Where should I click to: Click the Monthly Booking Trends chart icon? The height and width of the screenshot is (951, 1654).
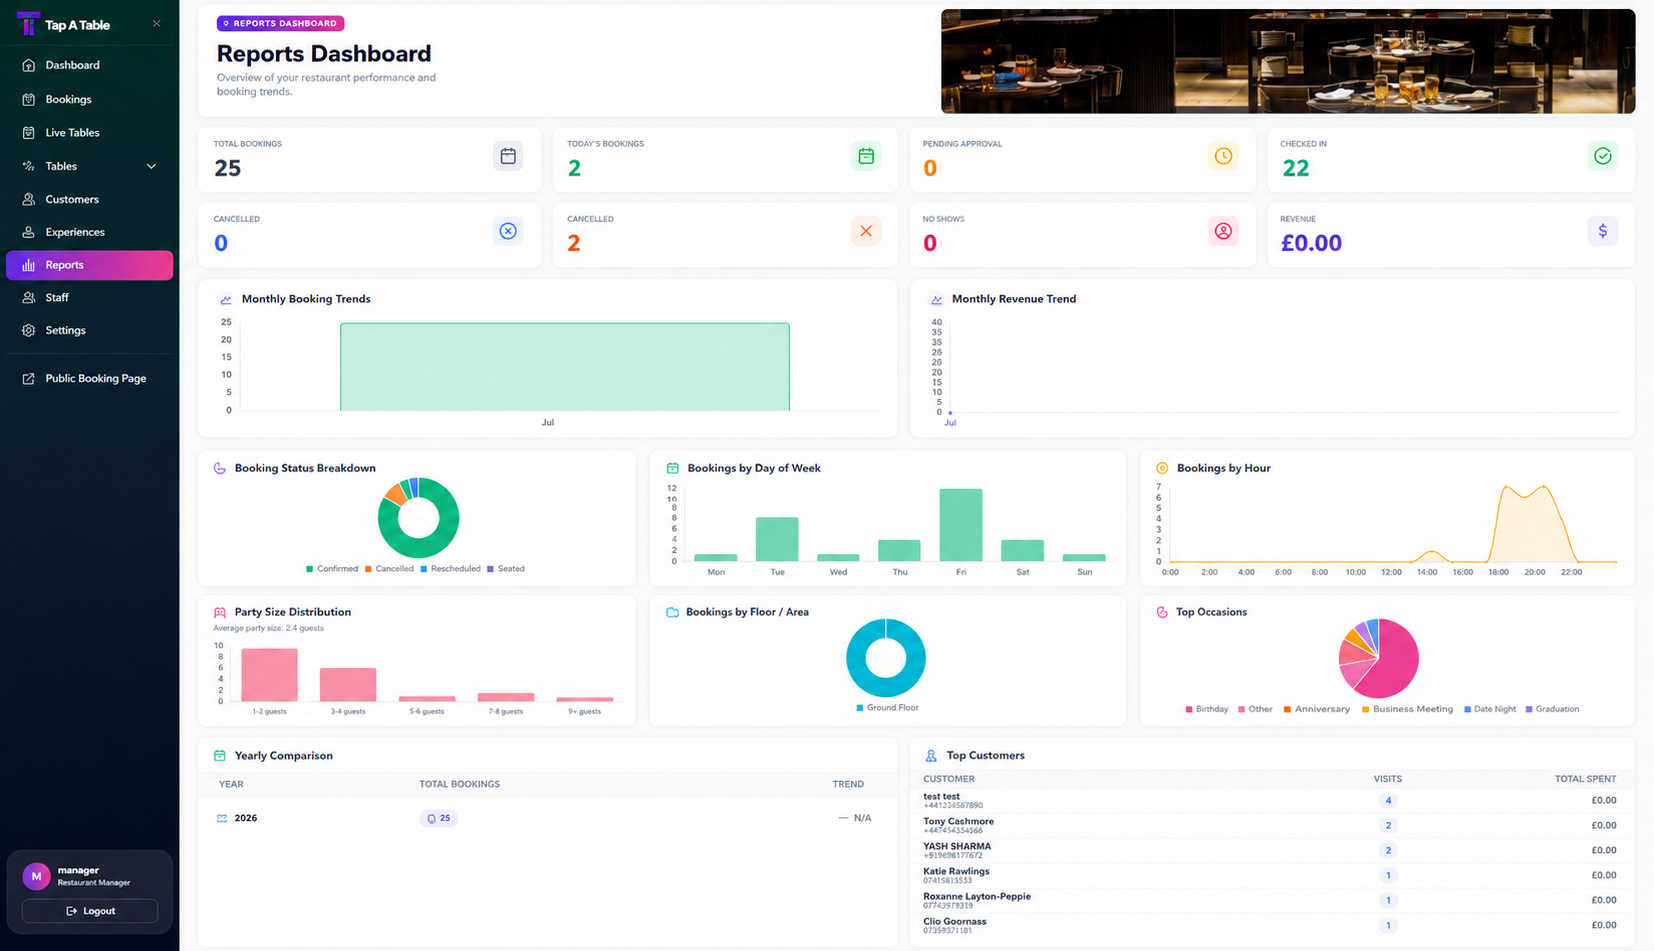click(226, 299)
